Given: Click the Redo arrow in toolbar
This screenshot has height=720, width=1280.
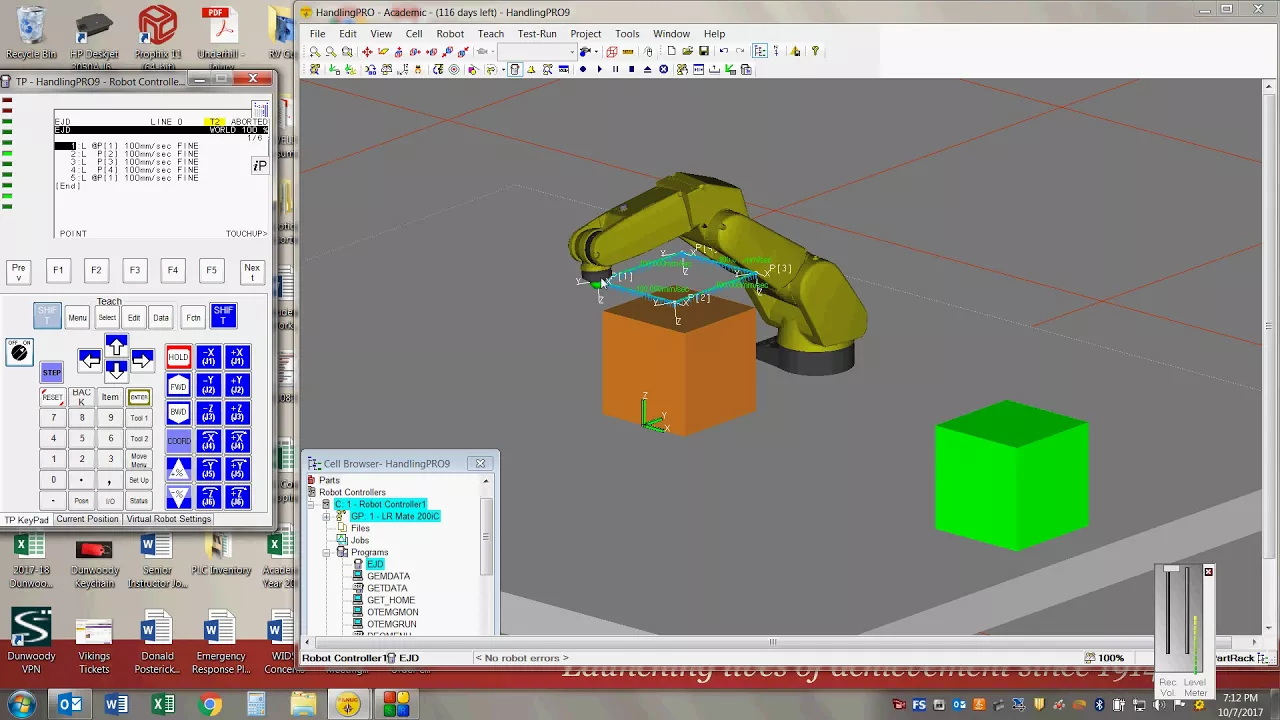Looking at the screenshot, I should (740, 51).
